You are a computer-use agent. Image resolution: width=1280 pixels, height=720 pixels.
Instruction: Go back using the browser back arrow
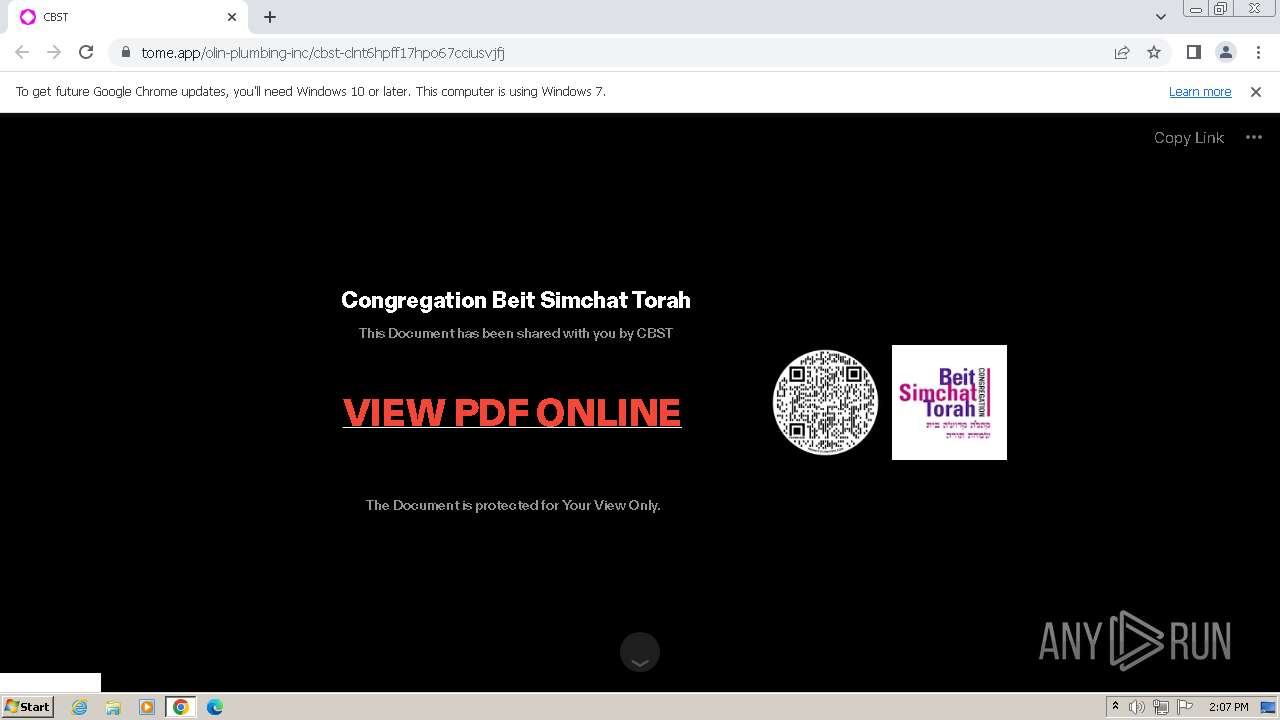tap(22, 52)
